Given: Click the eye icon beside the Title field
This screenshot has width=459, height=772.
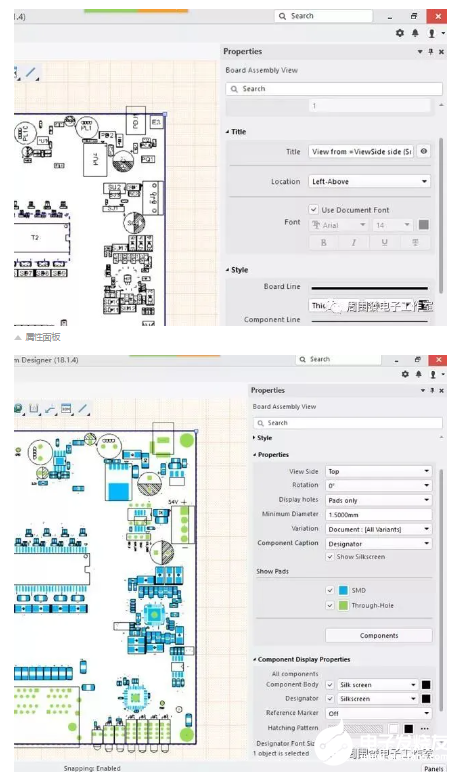Looking at the screenshot, I should pyautogui.click(x=424, y=152).
